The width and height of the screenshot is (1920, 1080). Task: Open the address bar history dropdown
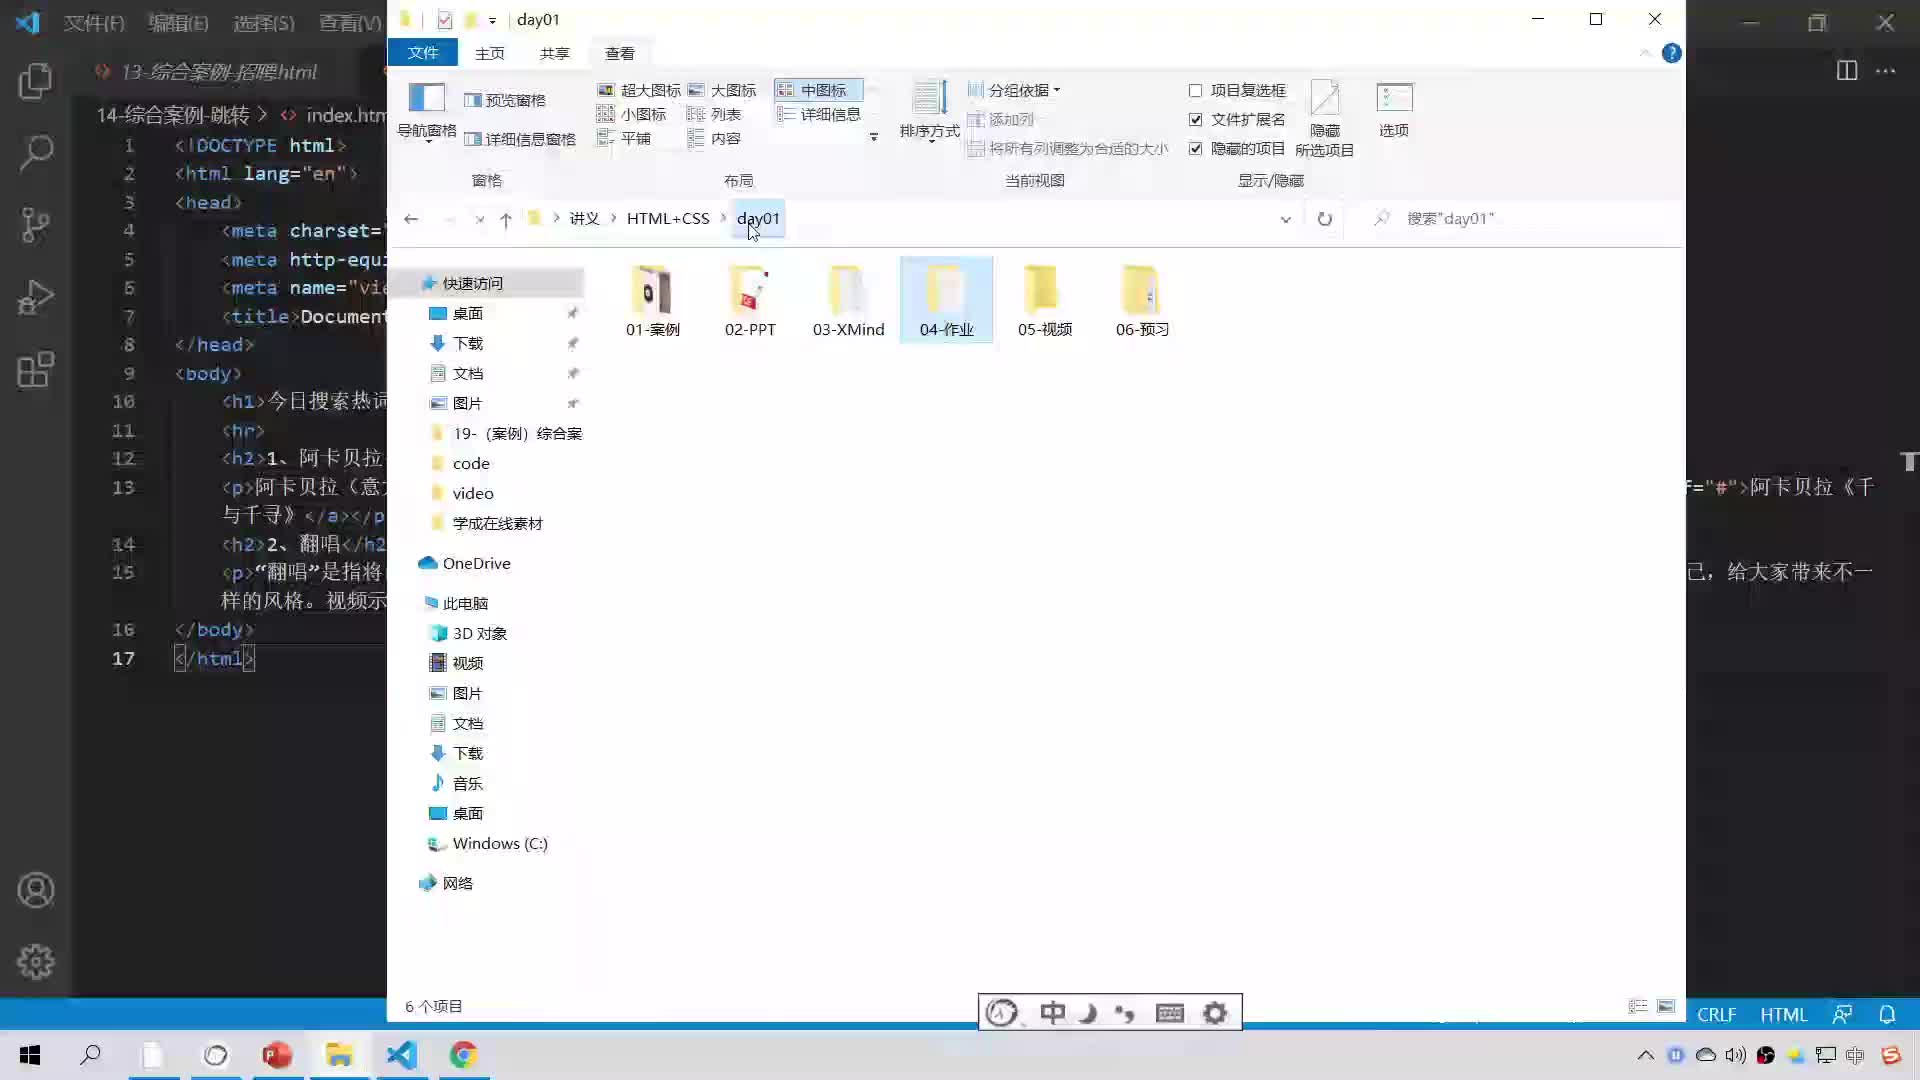click(1285, 219)
